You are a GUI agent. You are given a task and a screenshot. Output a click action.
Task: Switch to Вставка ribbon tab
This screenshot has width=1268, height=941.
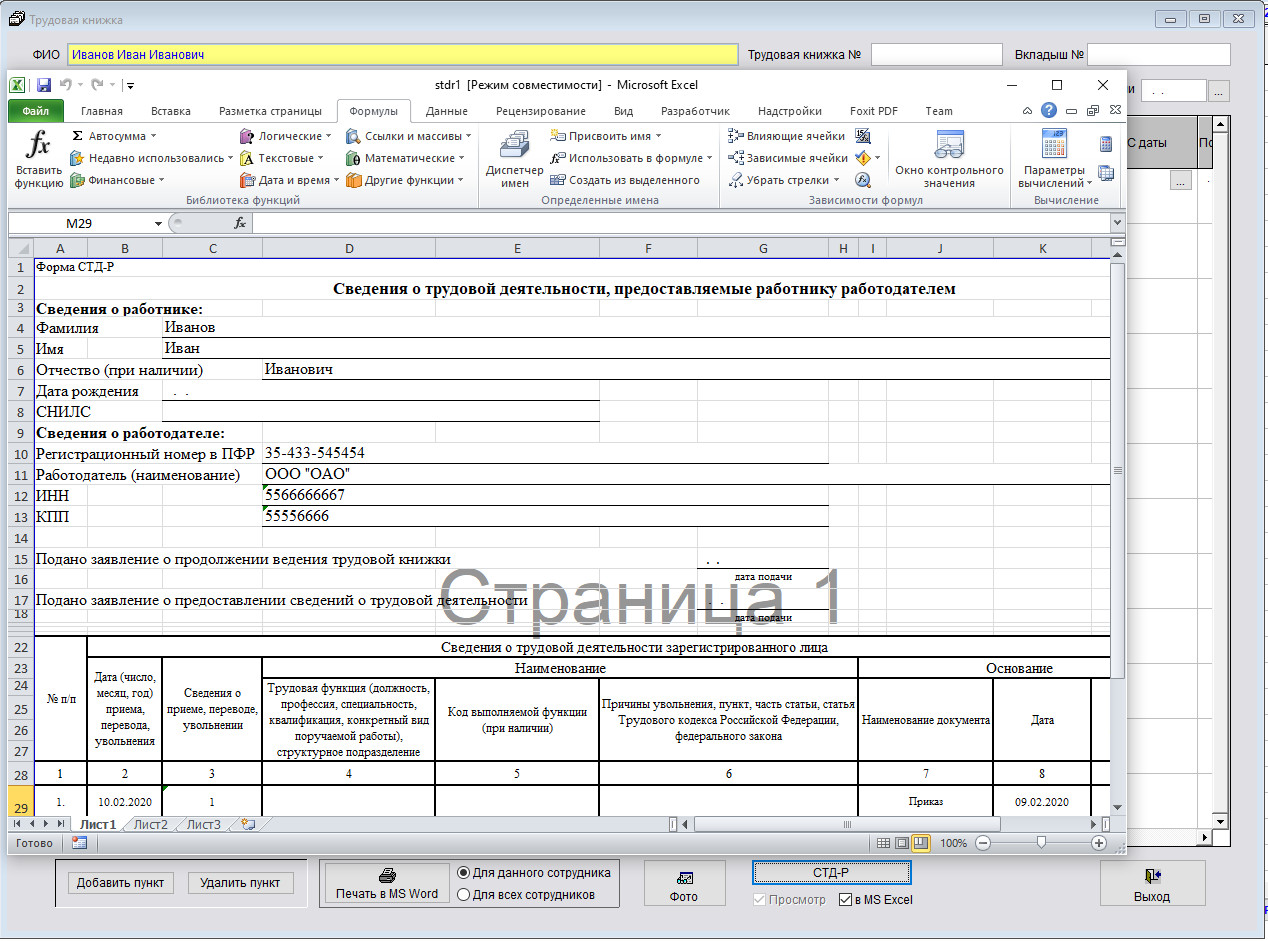[x=171, y=111]
